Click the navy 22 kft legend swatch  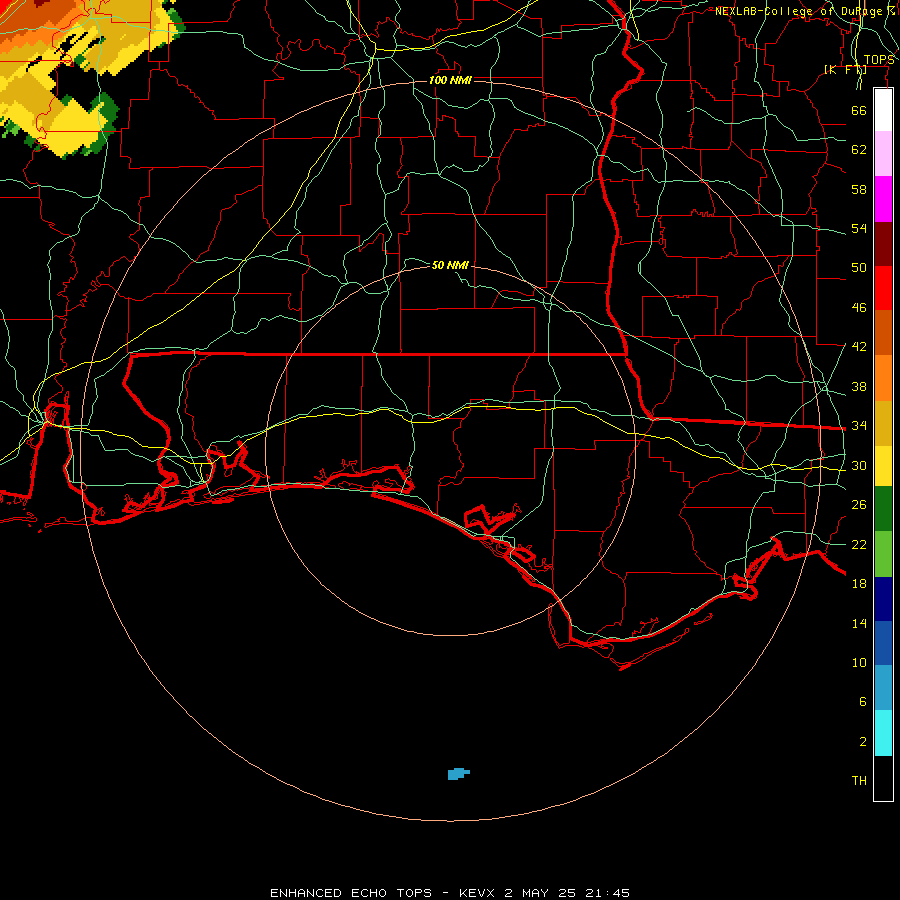coord(883,599)
